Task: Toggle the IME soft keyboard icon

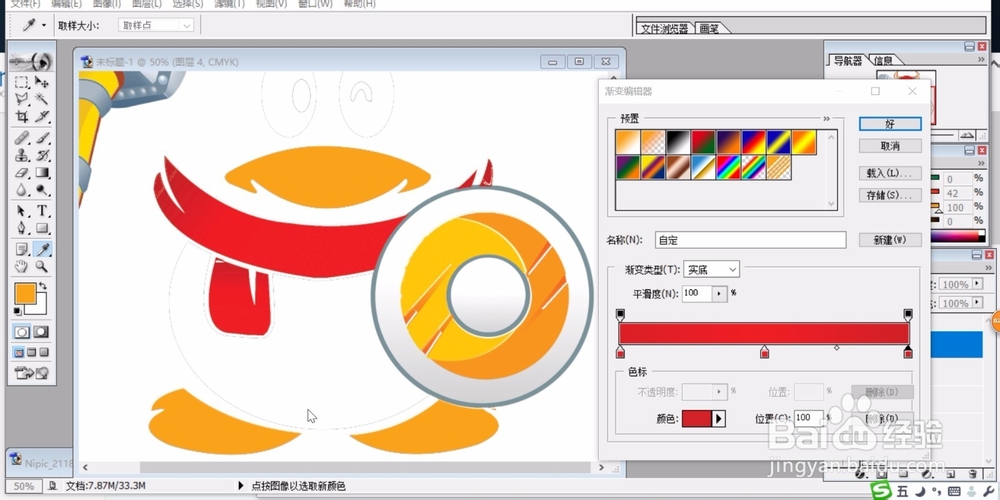Action: (955, 490)
